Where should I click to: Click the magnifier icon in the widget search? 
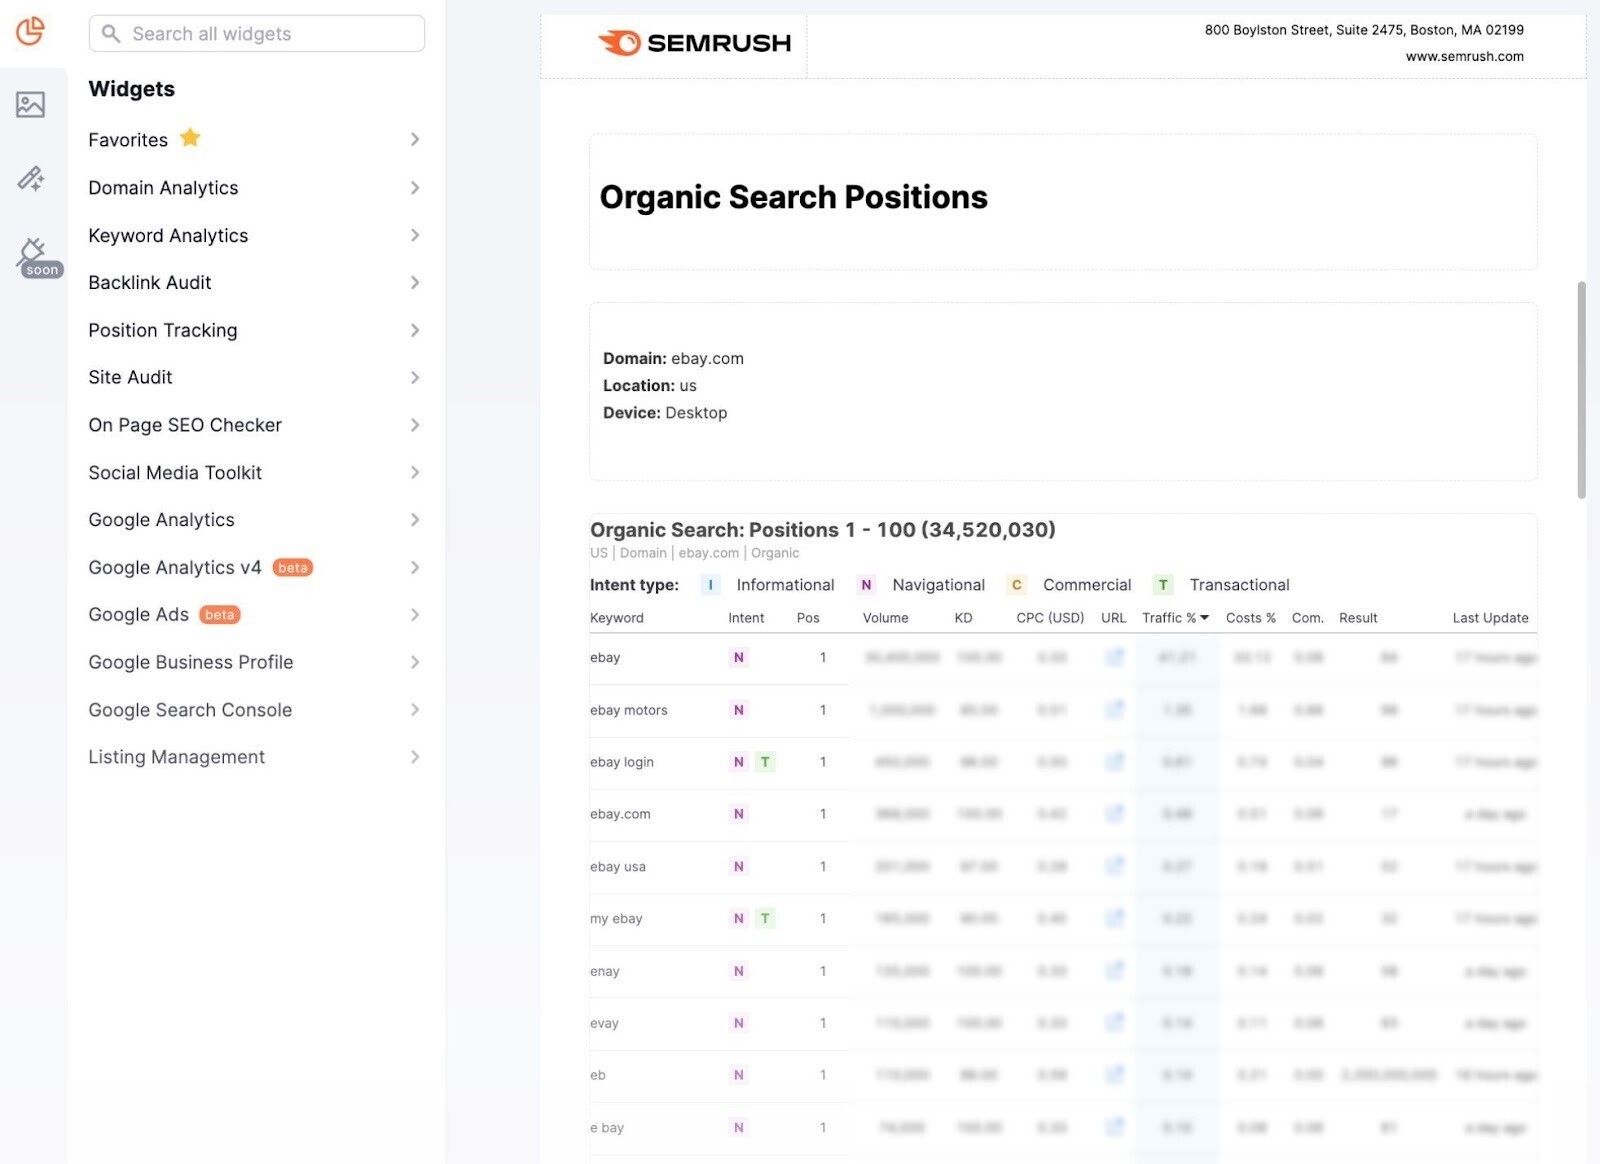pos(111,33)
